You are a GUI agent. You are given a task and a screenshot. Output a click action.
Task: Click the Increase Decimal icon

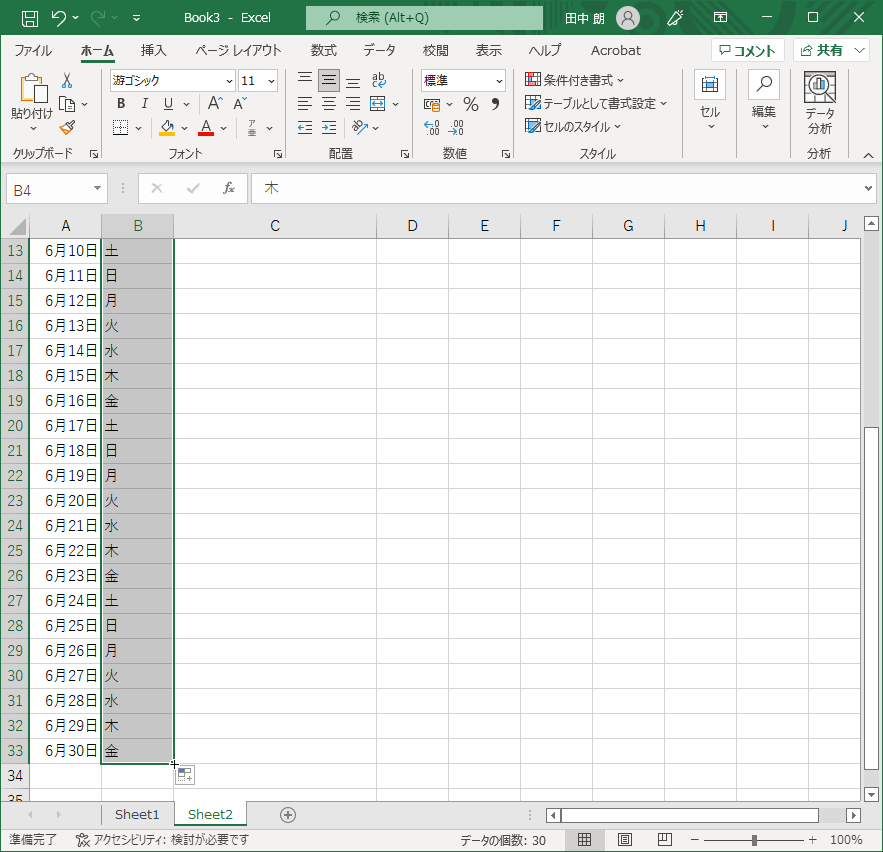click(x=431, y=128)
